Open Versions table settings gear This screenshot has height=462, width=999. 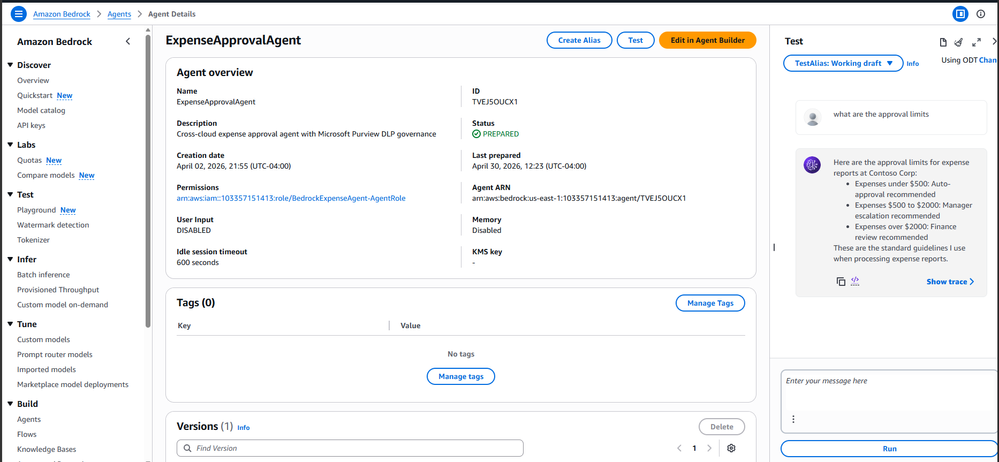731,448
